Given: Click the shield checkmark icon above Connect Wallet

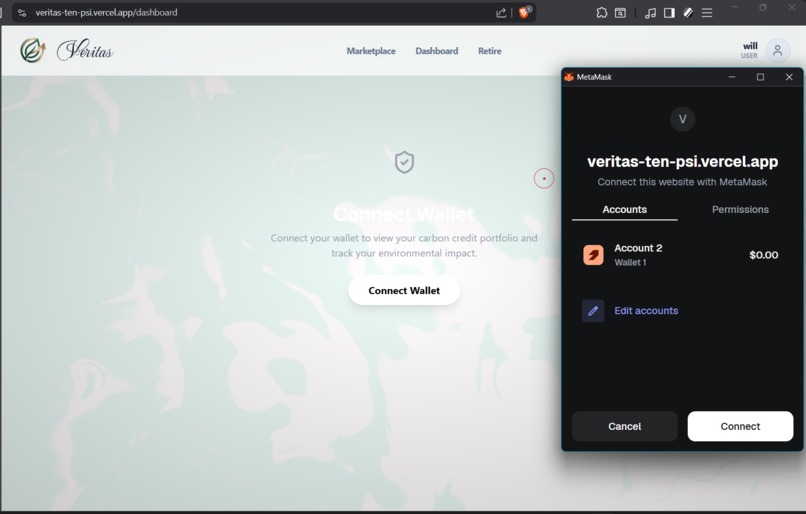Looking at the screenshot, I should [404, 162].
